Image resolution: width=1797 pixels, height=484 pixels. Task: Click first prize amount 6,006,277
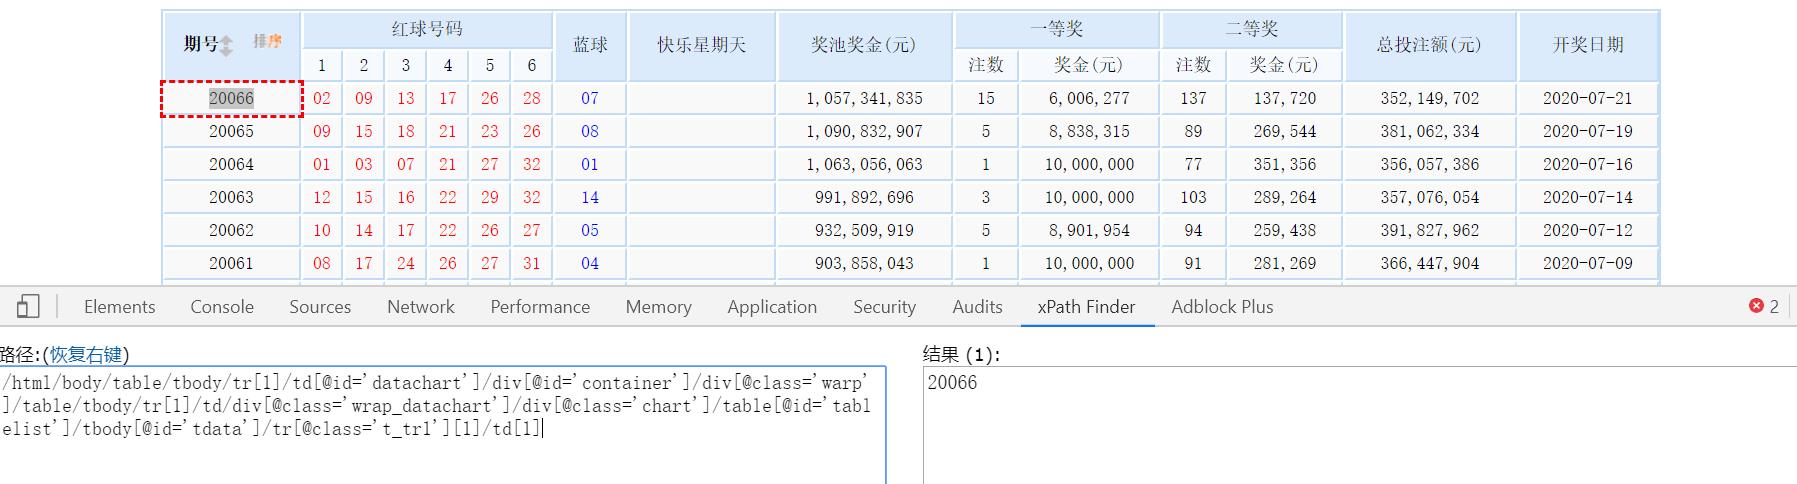tap(1089, 98)
